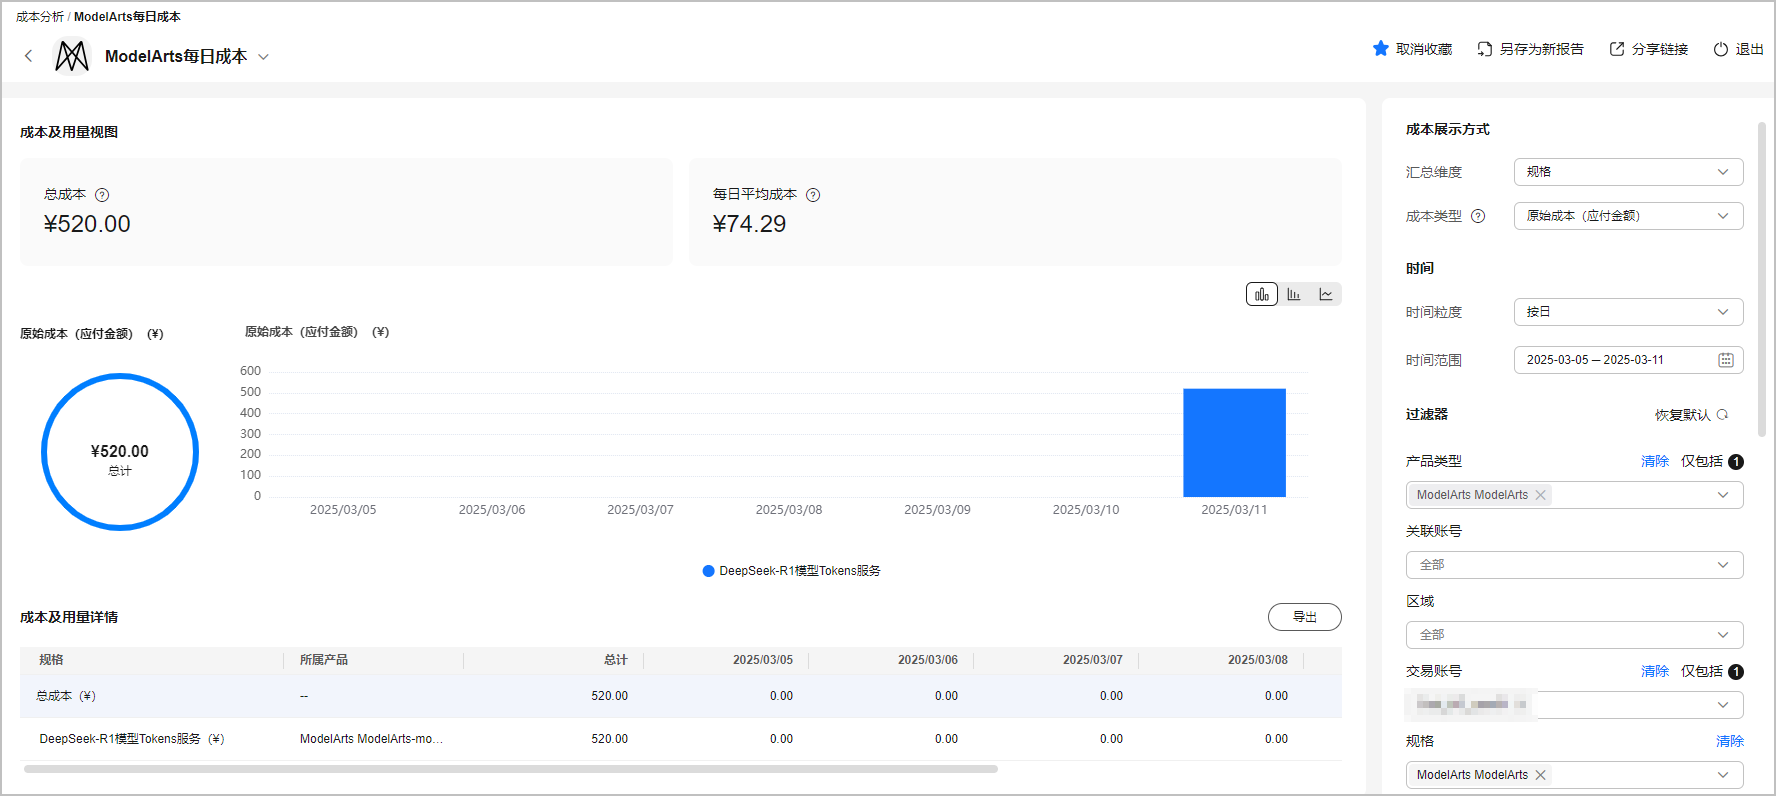Click 2025/03/08 table column header
Viewport: 1776px width, 796px height.
click(1258, 660)
